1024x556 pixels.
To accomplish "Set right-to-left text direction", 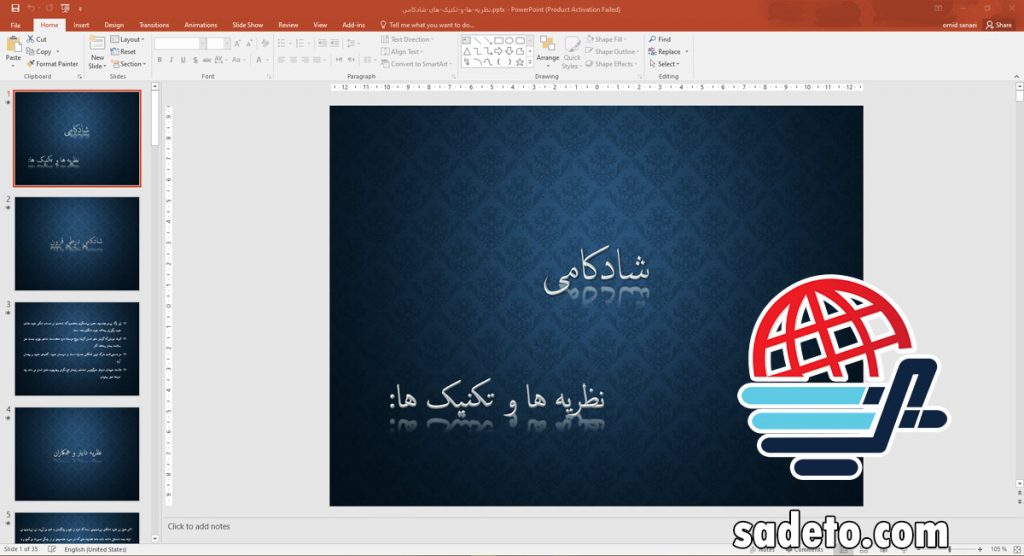I will pos(351,60).
